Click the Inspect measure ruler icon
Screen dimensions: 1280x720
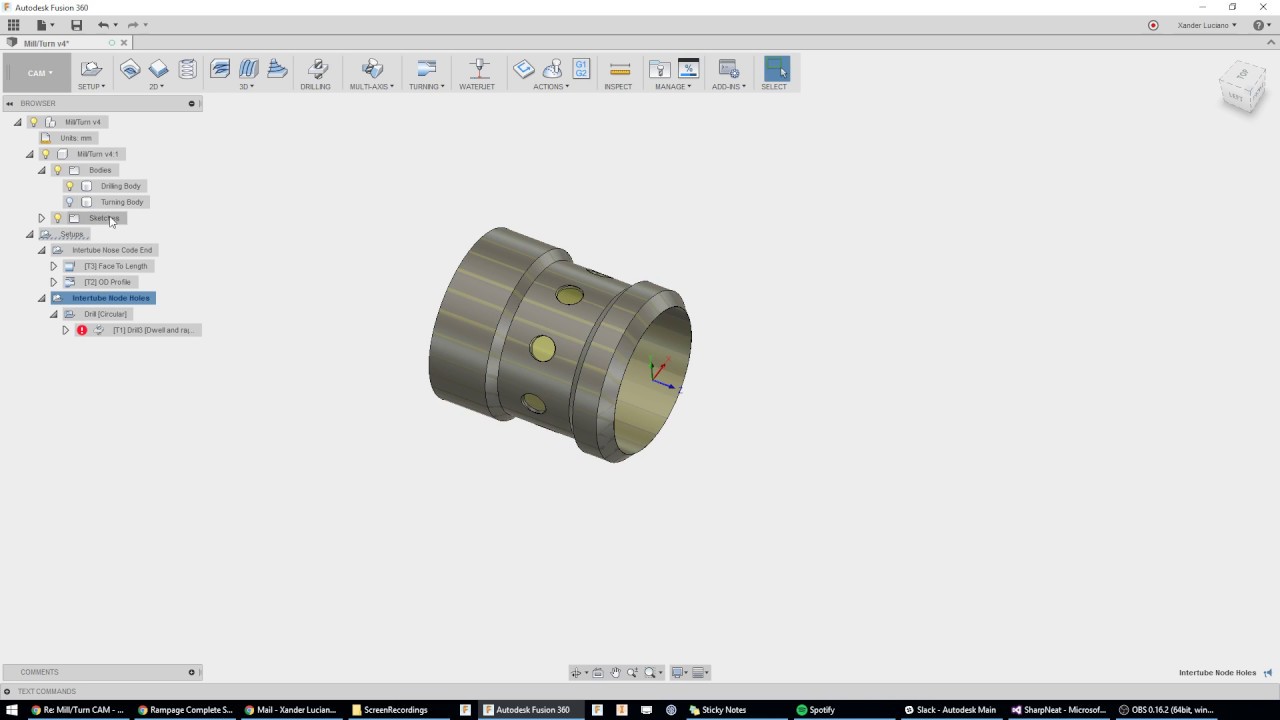(x=620, y=68)
